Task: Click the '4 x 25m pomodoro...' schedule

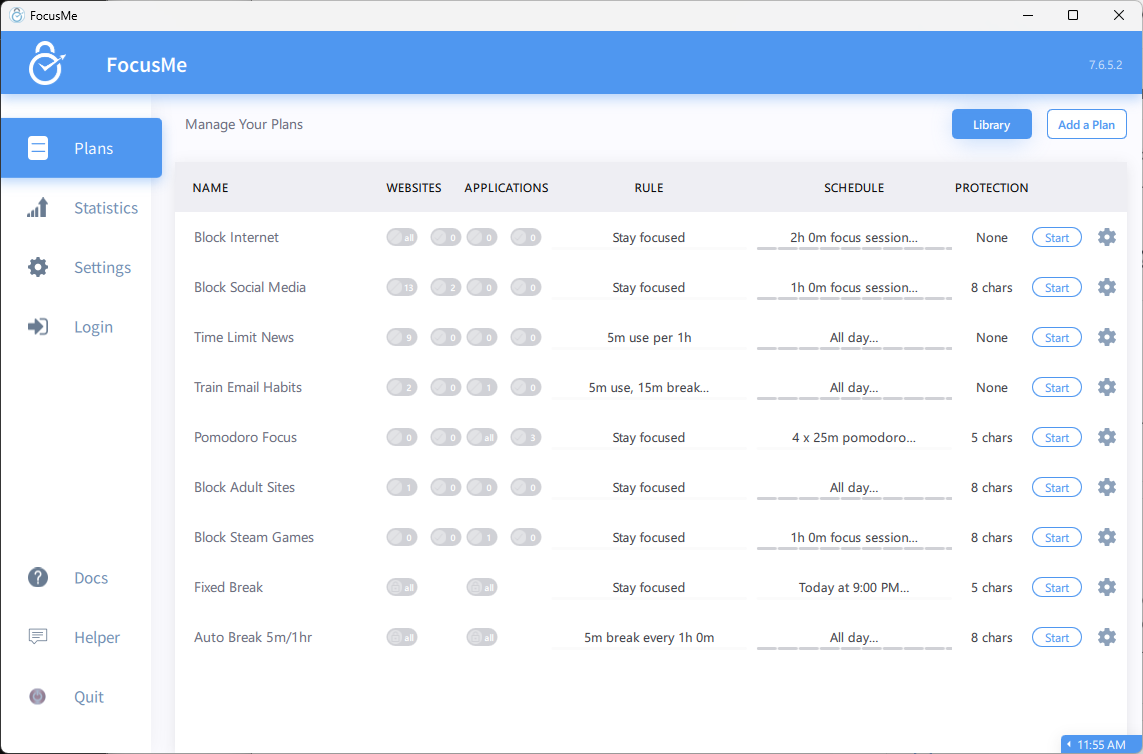Action: pyautogui.click(x=854, y=437)
